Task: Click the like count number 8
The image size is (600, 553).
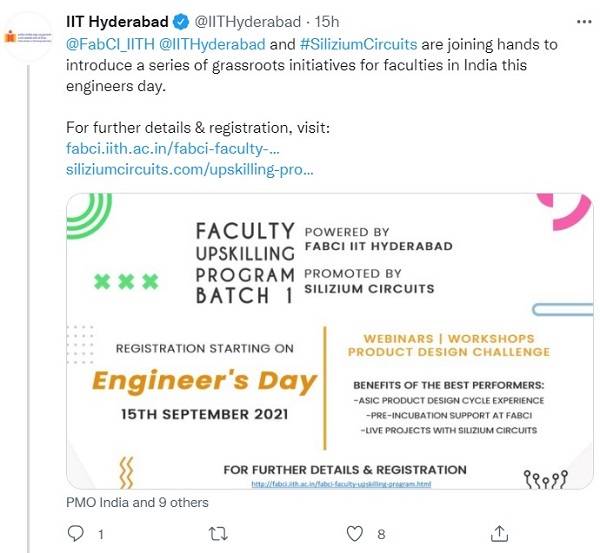Action: (382, 534)
